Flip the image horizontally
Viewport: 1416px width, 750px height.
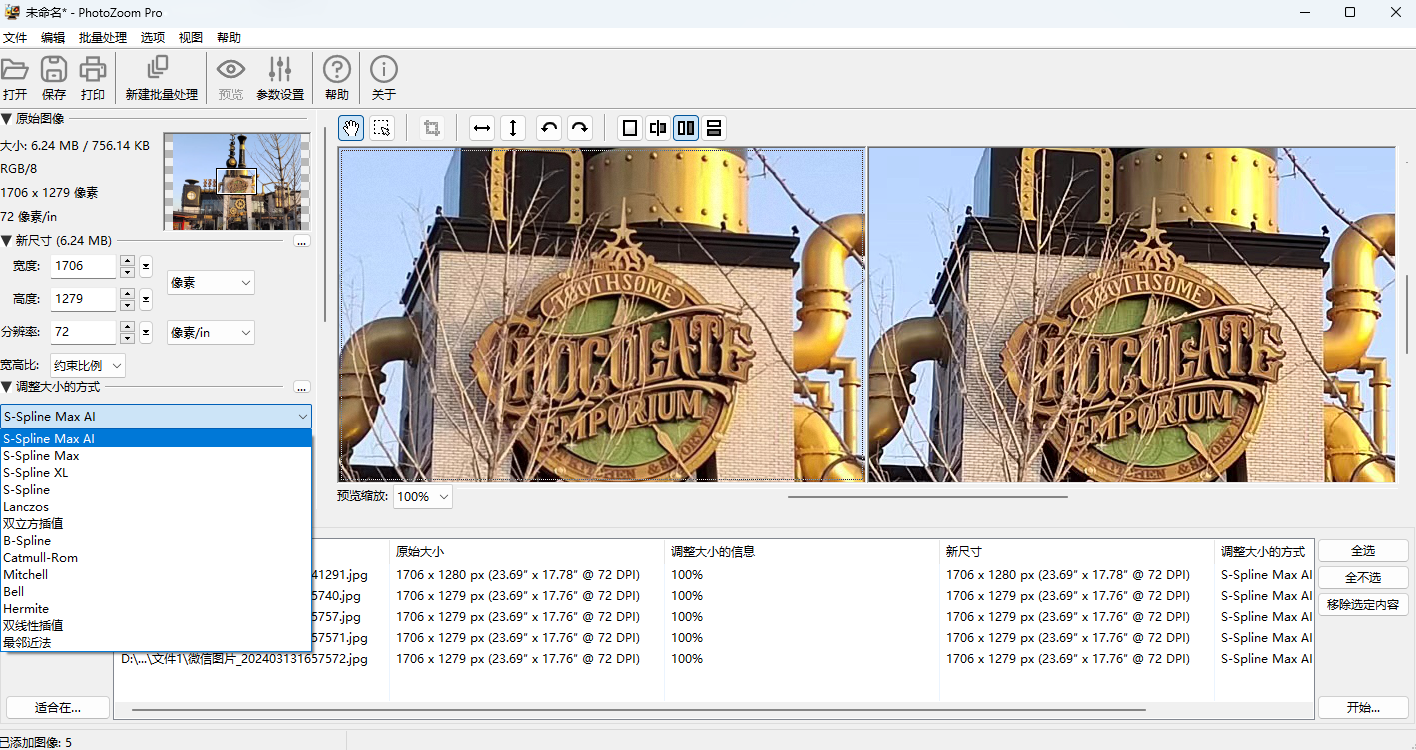[x=482, y=128]
